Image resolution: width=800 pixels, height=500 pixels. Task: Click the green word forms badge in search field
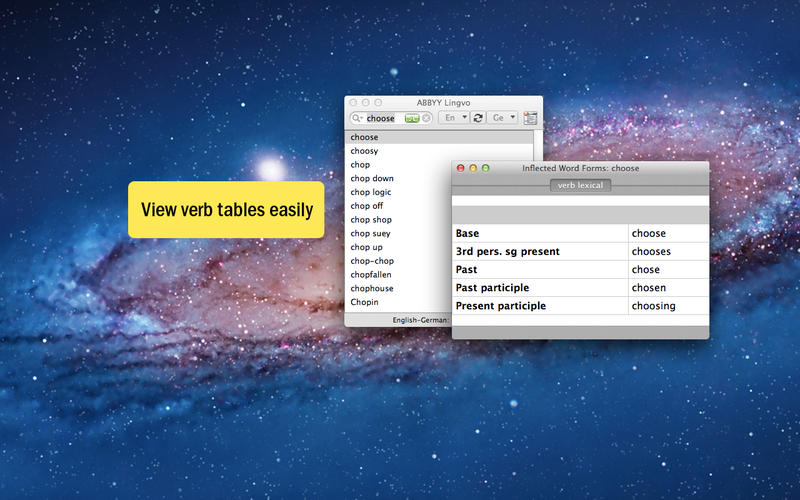coord(412,118)
